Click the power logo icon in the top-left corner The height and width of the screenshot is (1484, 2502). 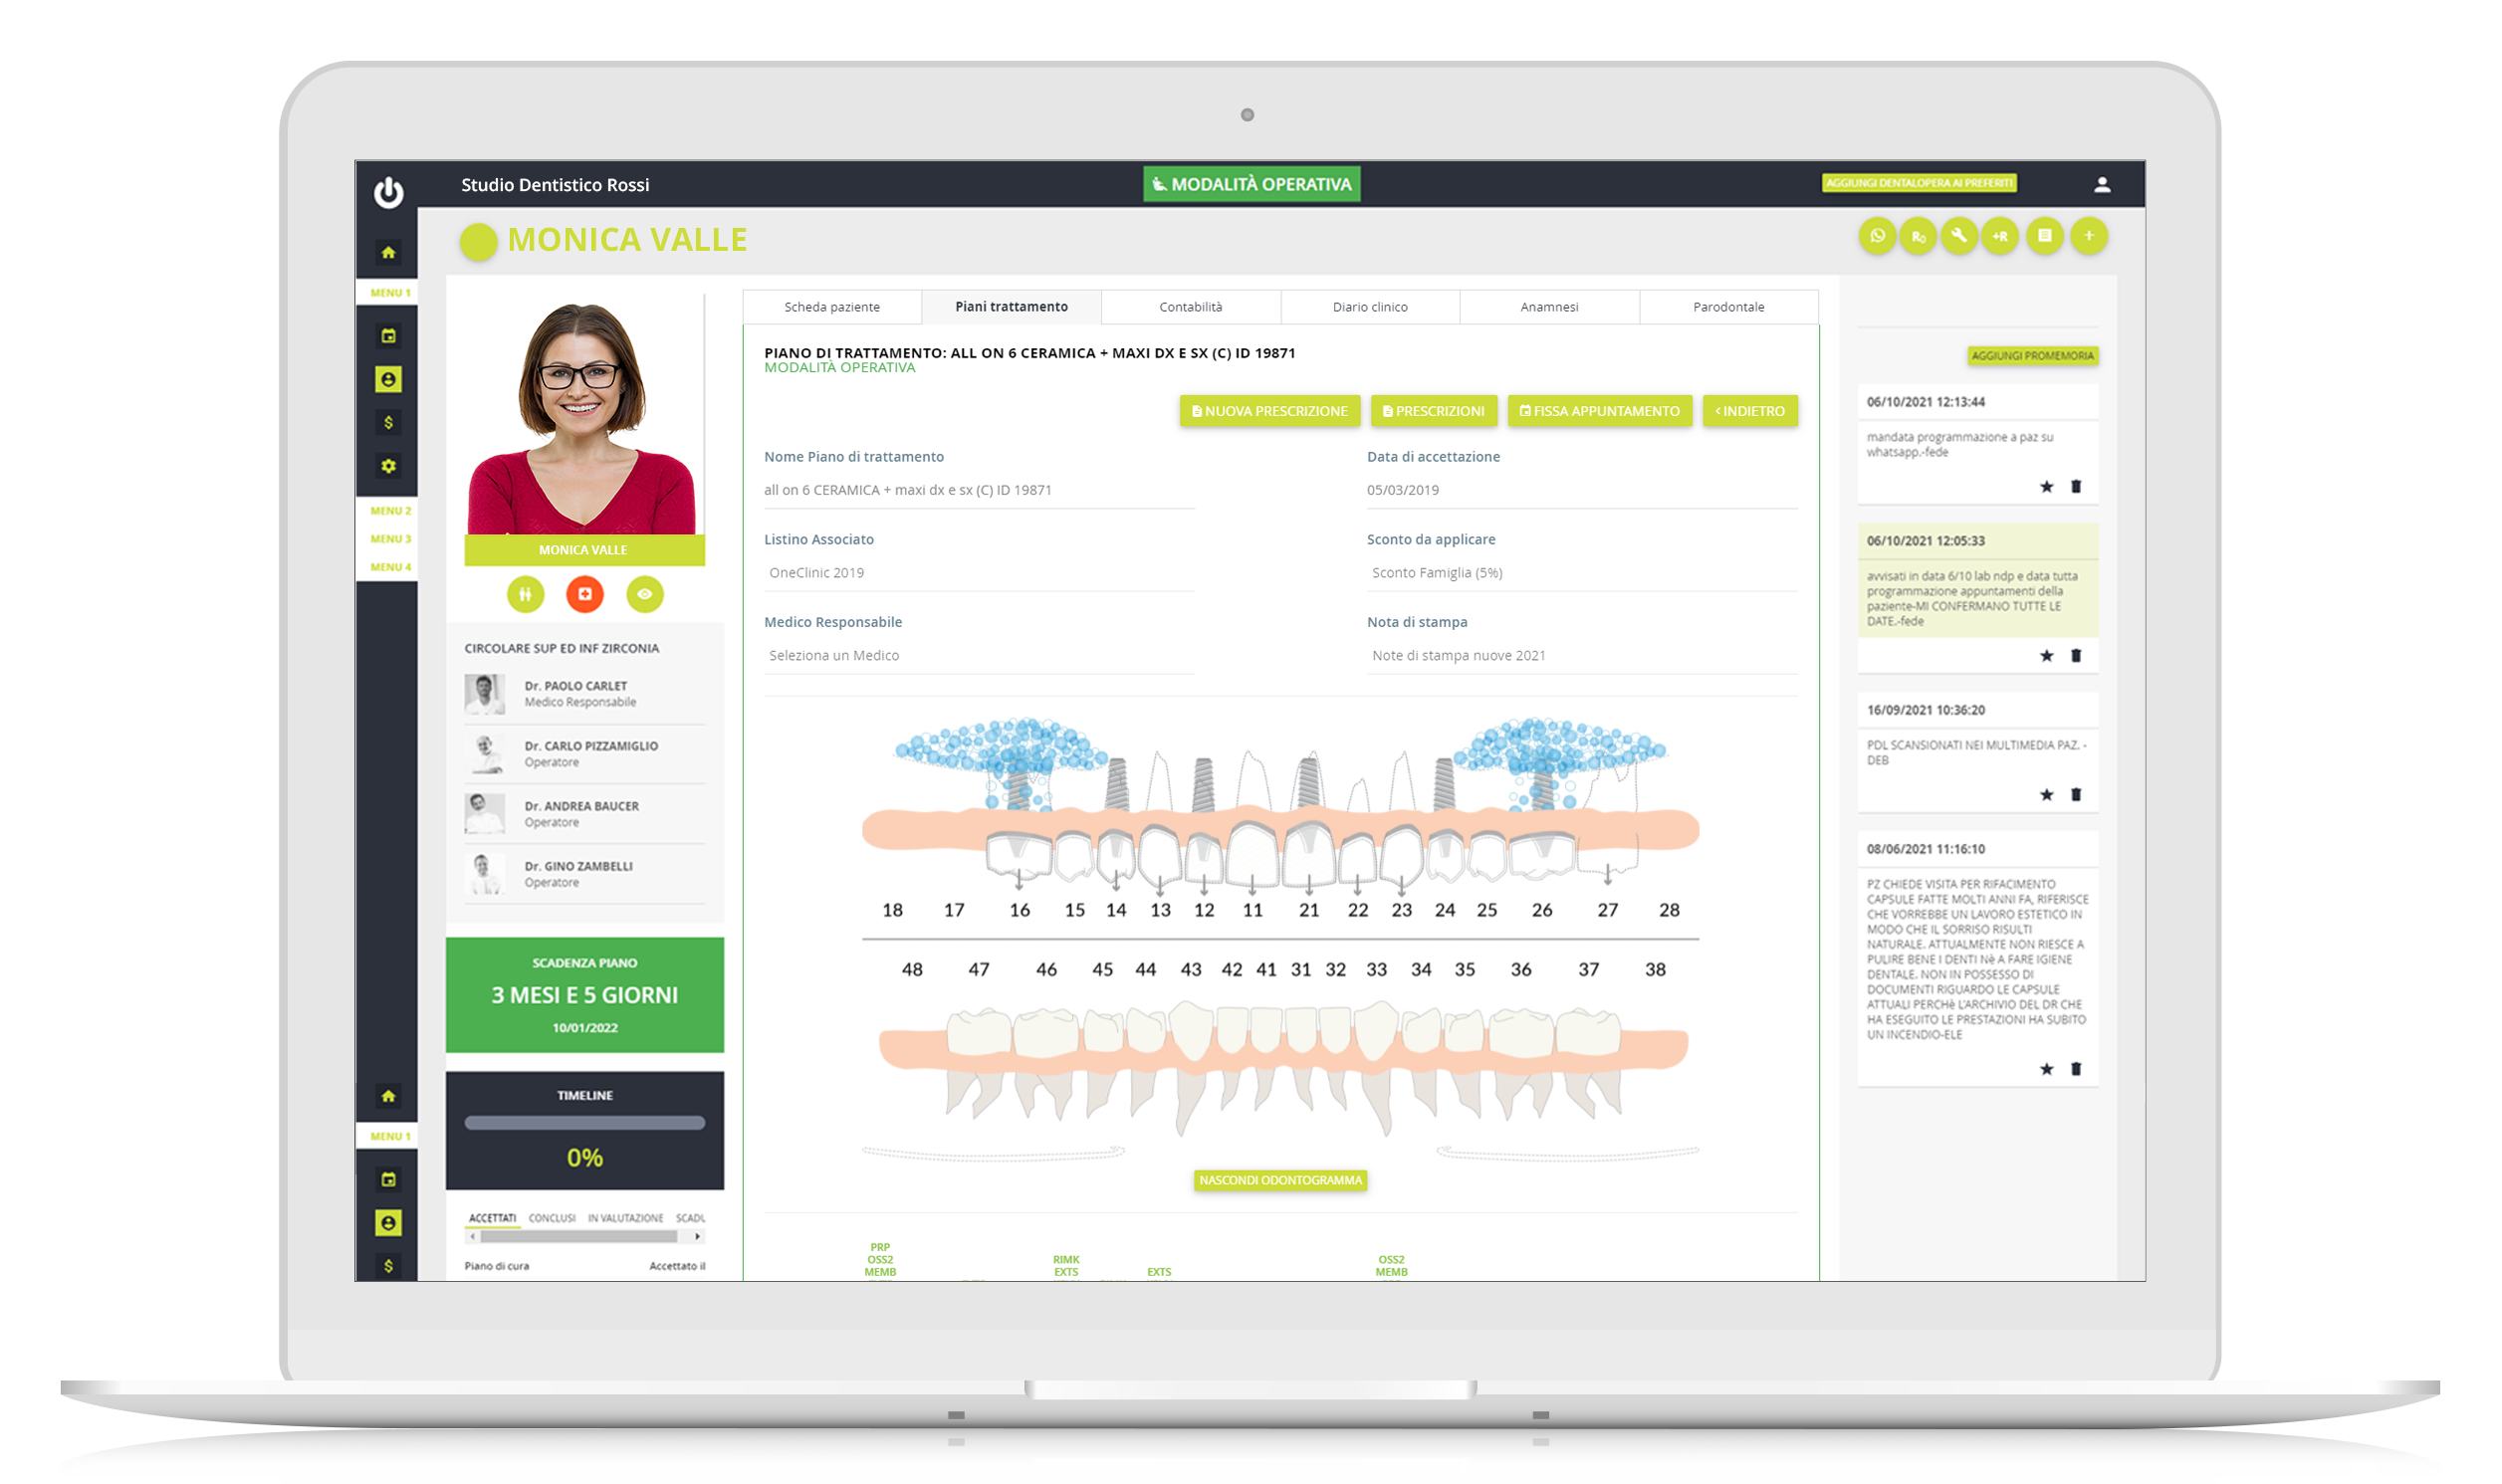coord(388,192)
